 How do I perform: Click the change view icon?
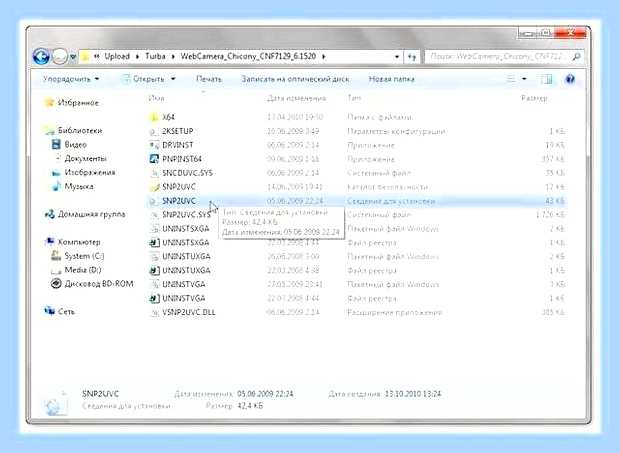tap(511, 79)
